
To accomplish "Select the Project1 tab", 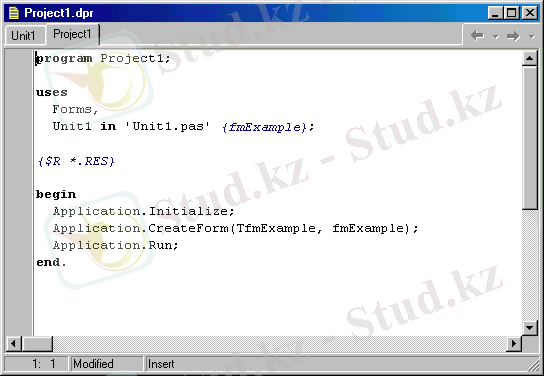I will [72, 34].
